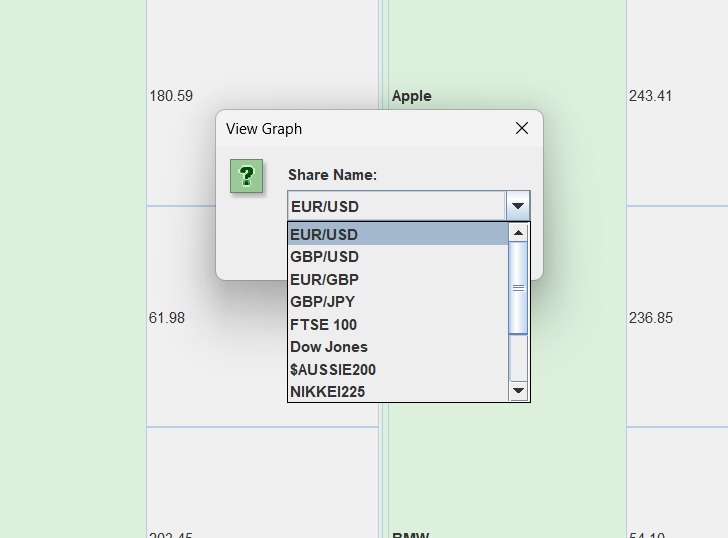Select GBP/JPY in the dropdown list

(x=398, y=302)
